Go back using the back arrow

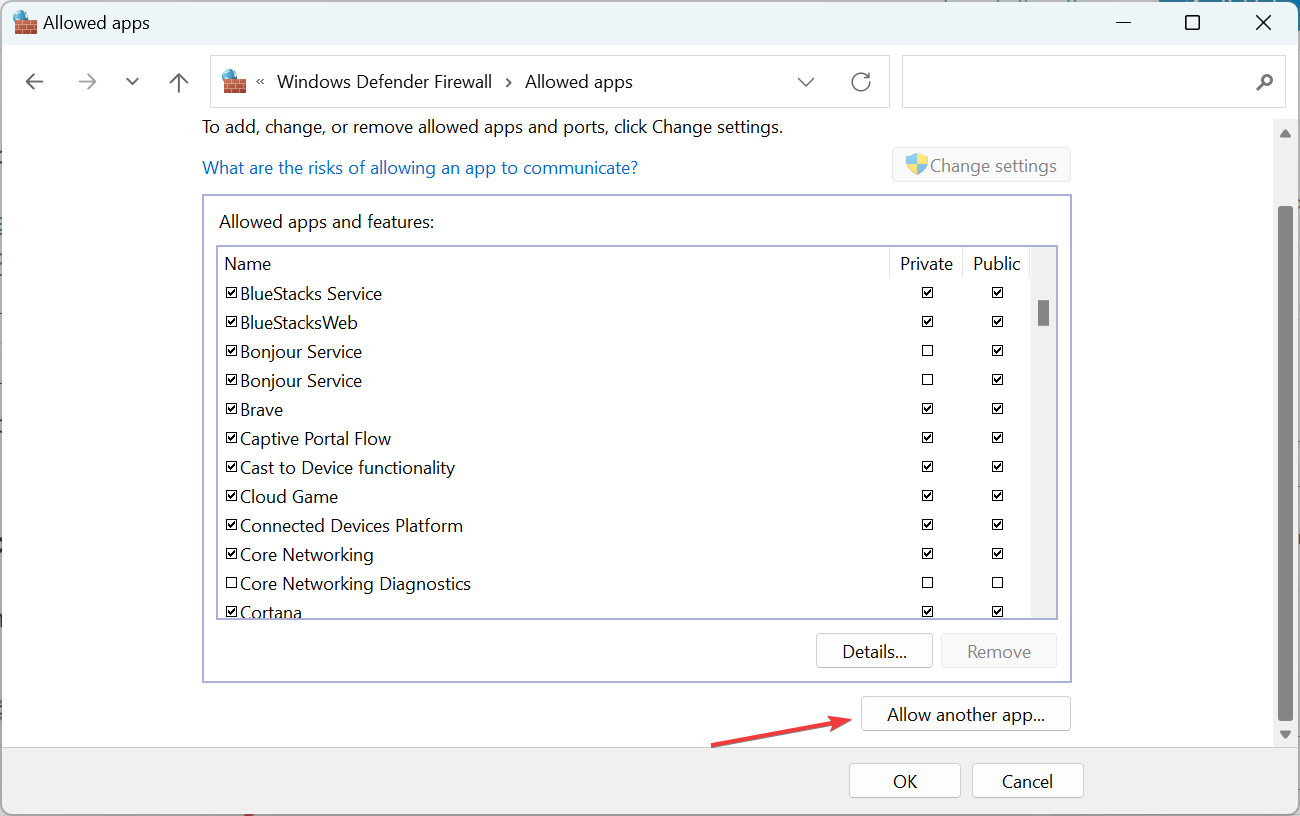coord(35,82)
